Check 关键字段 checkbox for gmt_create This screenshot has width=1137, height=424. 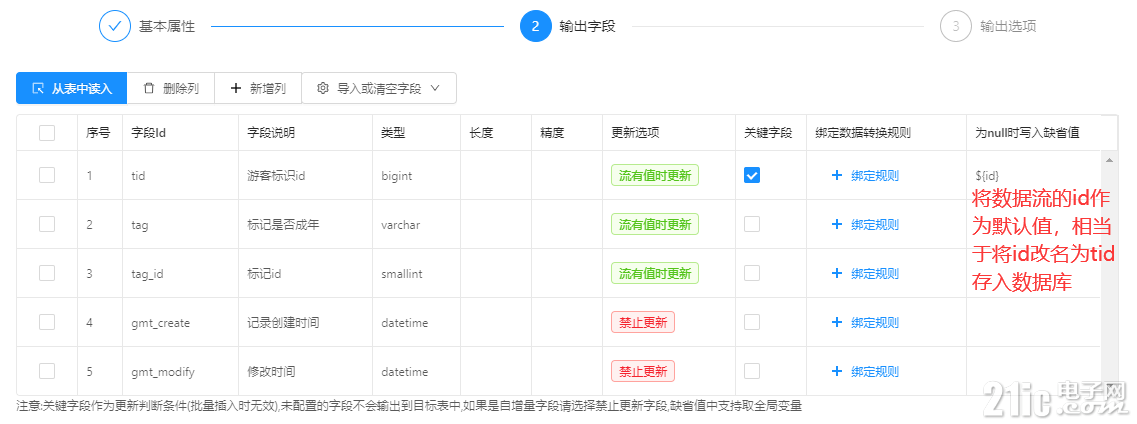[752, 322]
